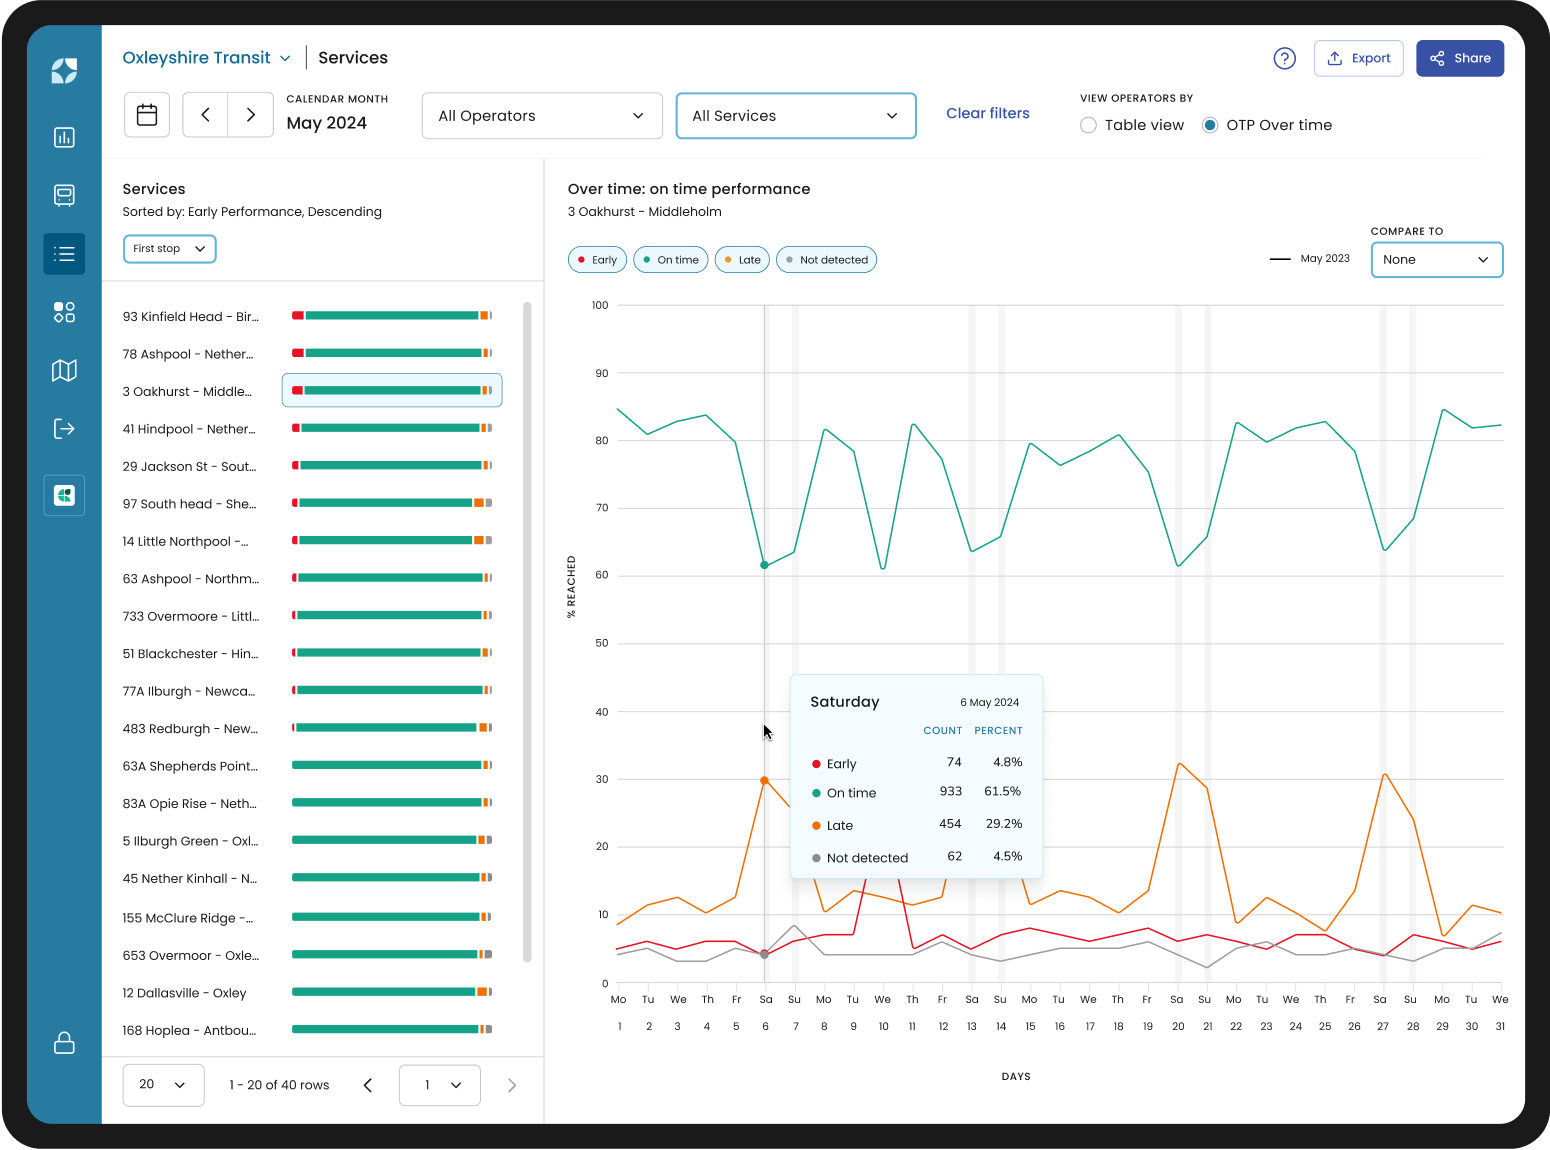Toggle the Not detected legend chip
The image size is (1550, 1150).
tap(827, 260)
